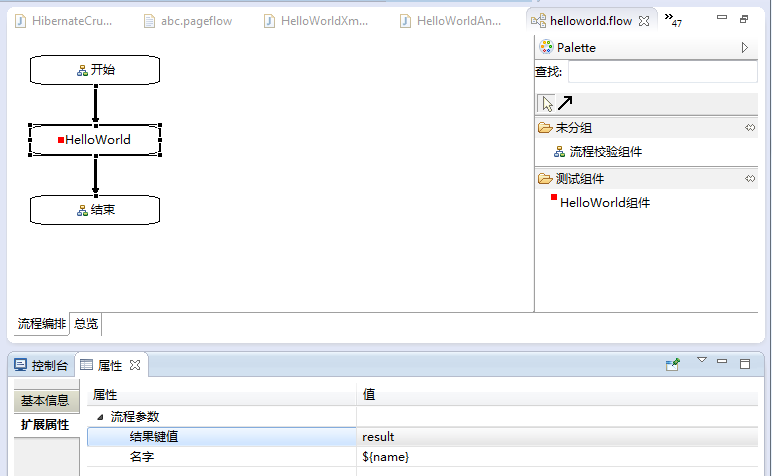Click the red square on HelloWorld node
The width and height of the screenshot is (772, 476).
(x=61, y=140)
